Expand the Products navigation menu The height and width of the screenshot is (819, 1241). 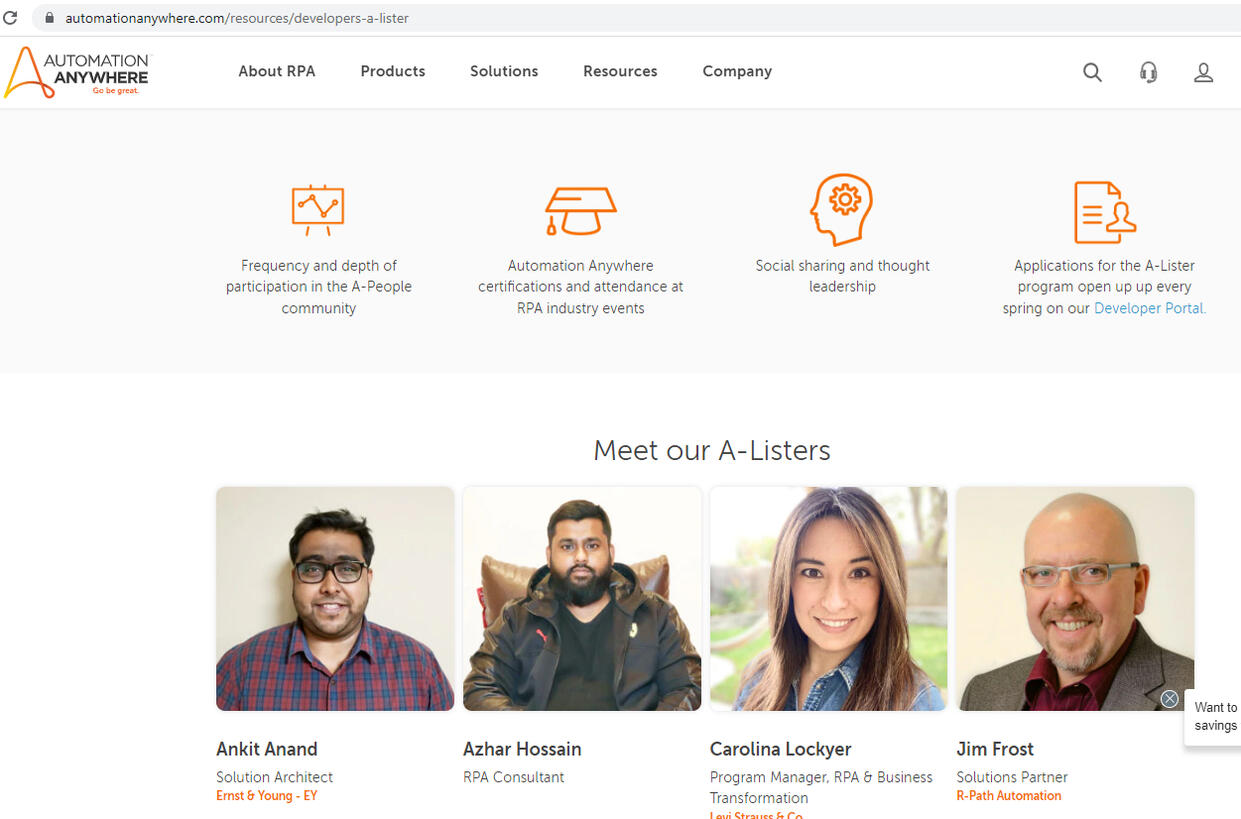click(392, 71)
